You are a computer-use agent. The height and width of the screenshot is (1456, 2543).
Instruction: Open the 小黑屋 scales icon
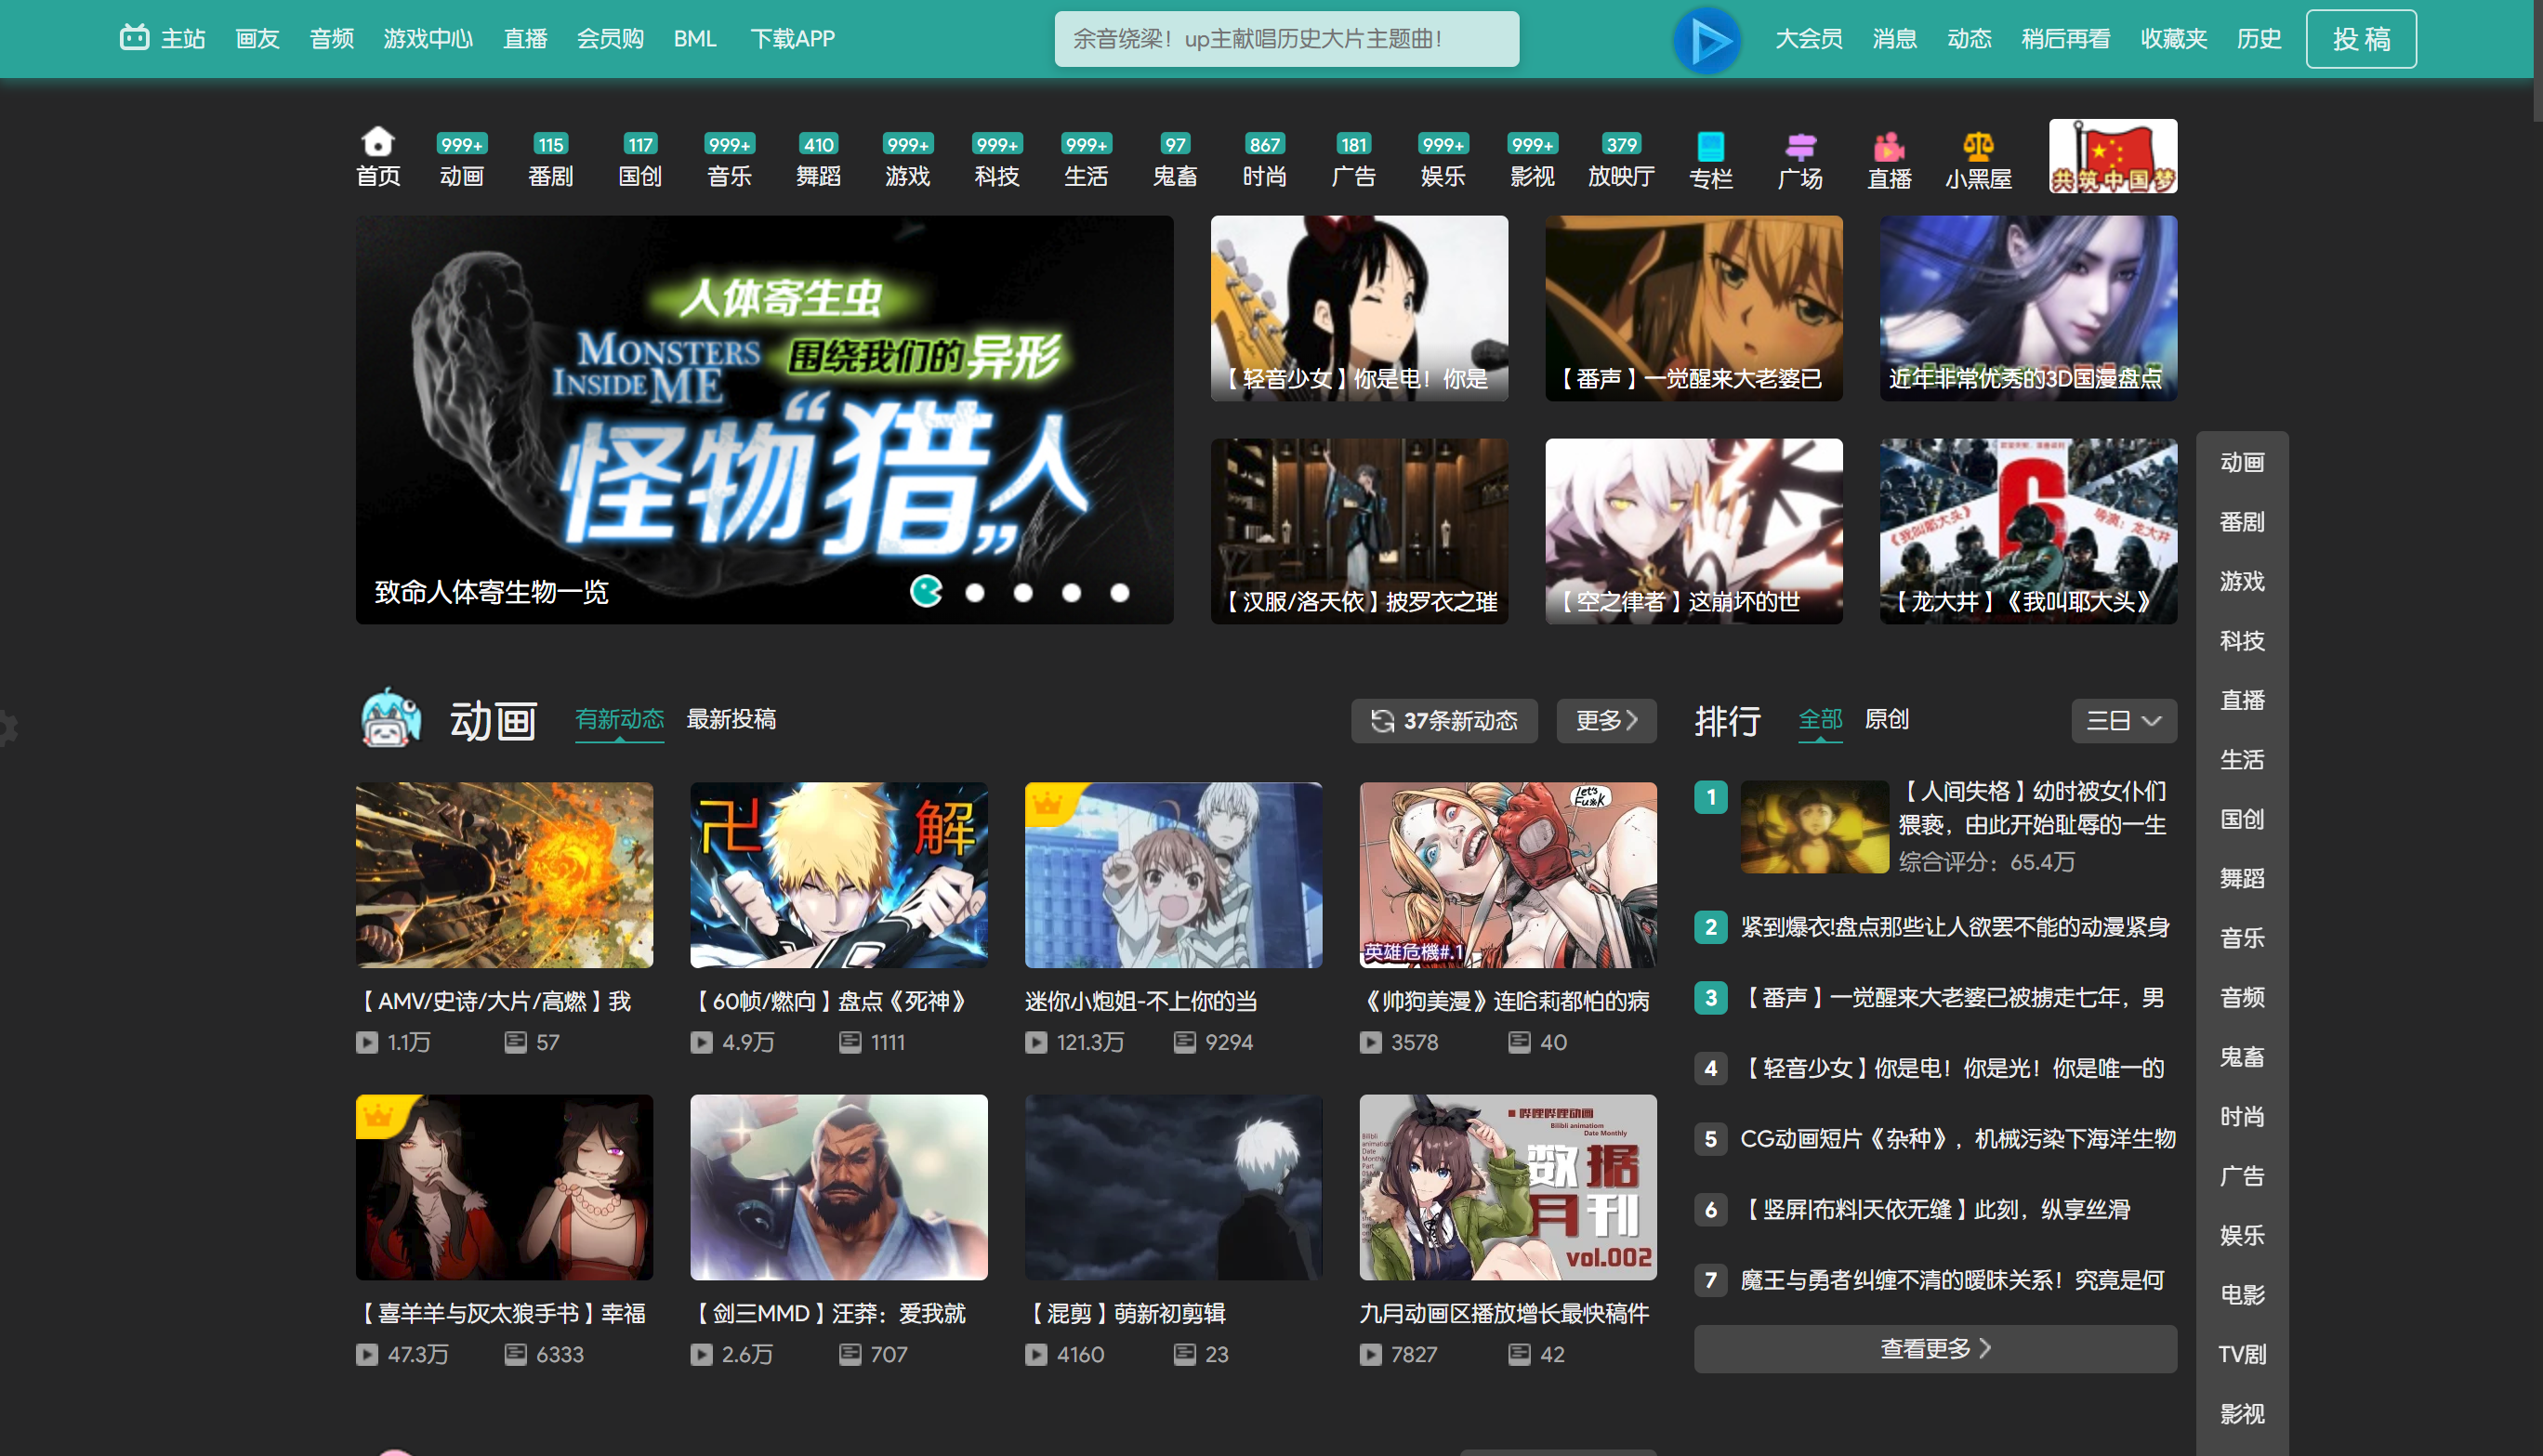1978,147
